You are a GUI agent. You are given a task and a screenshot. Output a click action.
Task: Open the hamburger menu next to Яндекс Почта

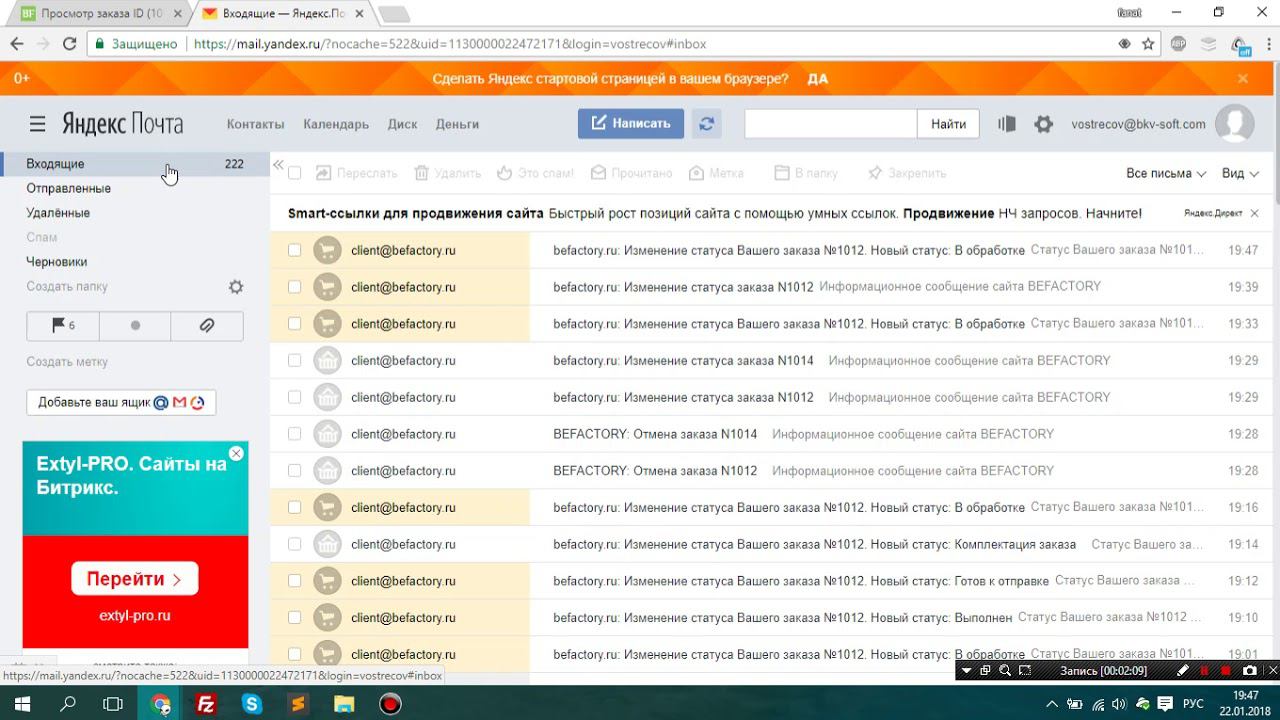[37, 124]
